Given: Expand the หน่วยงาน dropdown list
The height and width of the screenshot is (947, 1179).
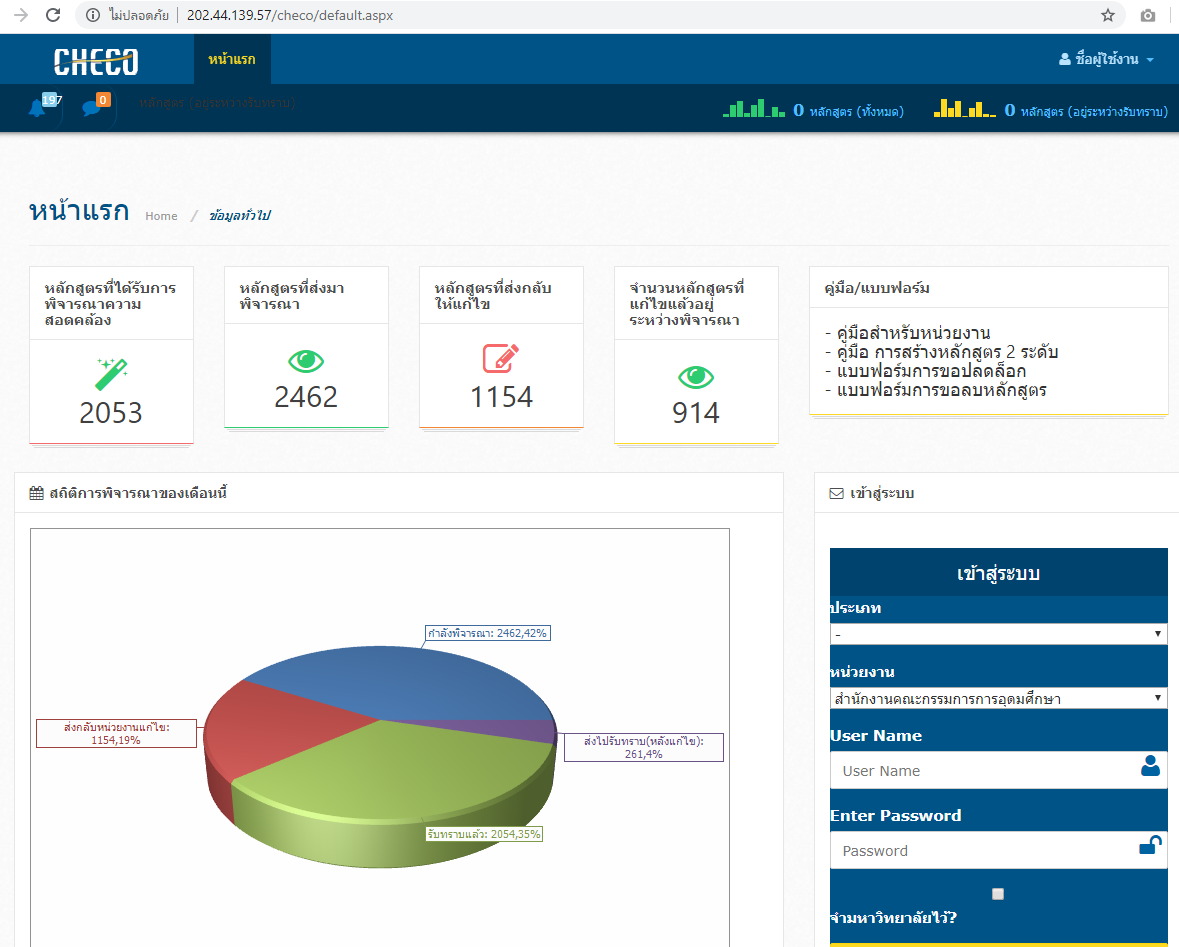Looking at the screenshot, I should pos(998,698).
